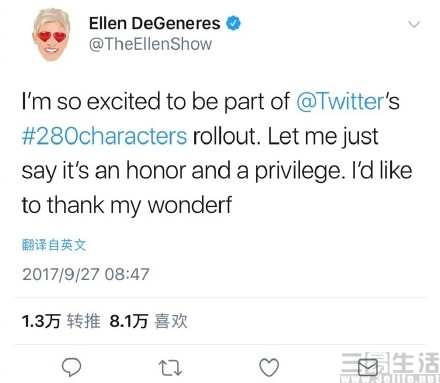Click the 喜欢 label beside 8.1万
This screenshot has height=383, width=440.
[x=171, y=321]
